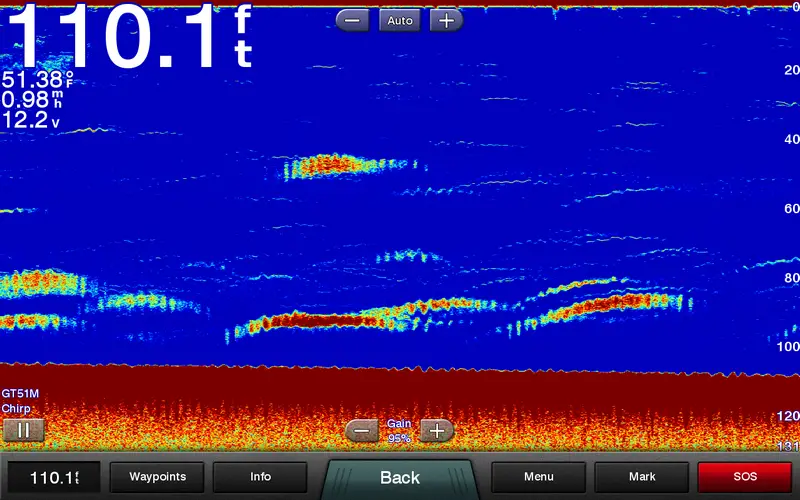
Task: Select the 12.2 v voltage readout
Action: [30, 120]
